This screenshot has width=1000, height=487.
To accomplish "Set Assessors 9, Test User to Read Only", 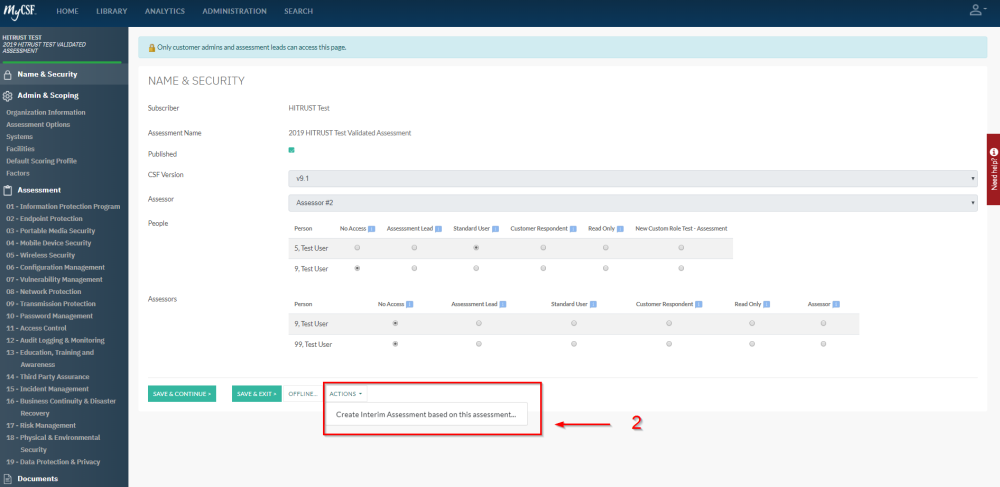I will tap(752, 324).
